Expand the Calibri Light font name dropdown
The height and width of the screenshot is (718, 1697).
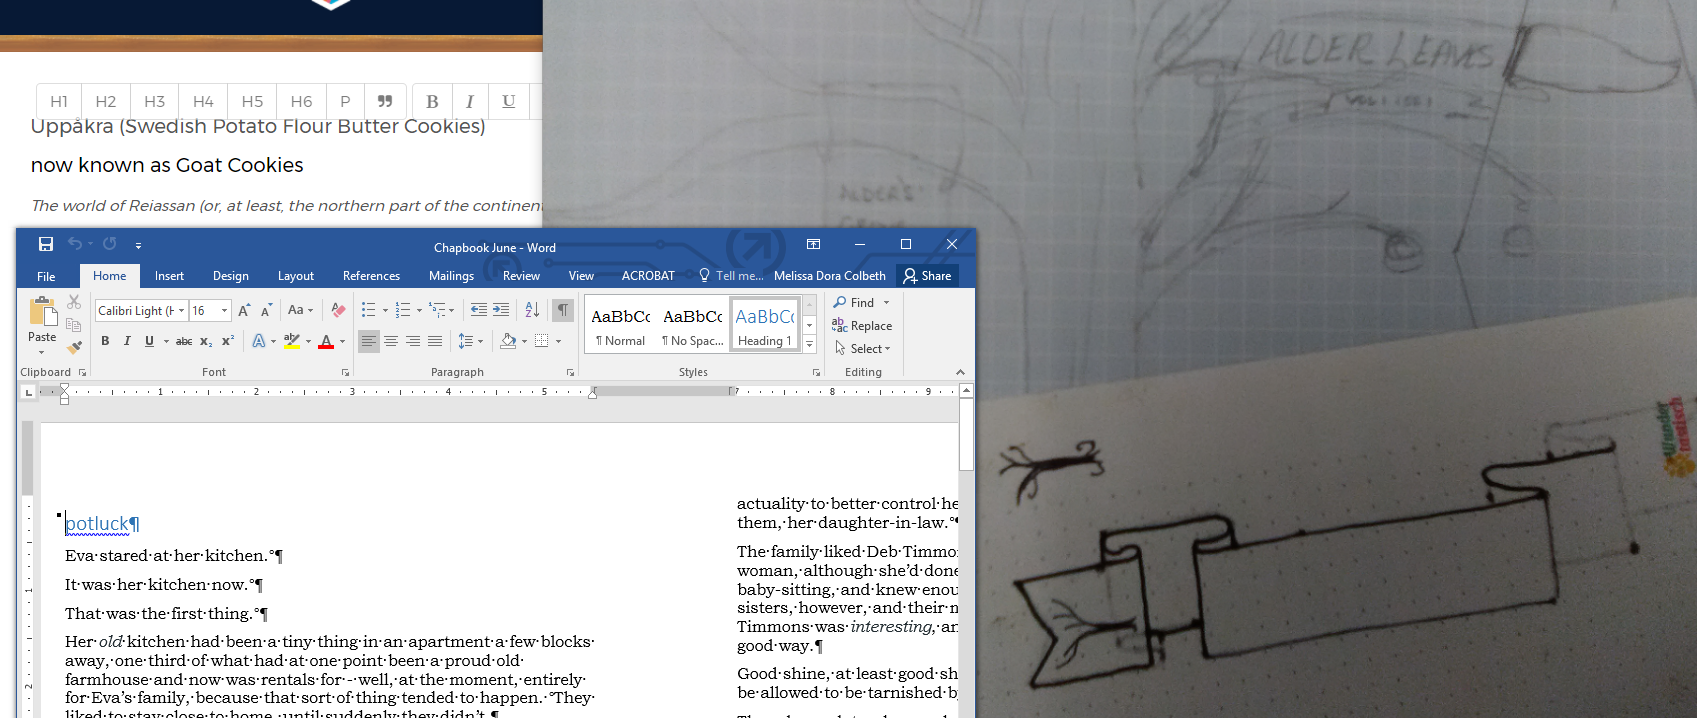tap(181, 311)
